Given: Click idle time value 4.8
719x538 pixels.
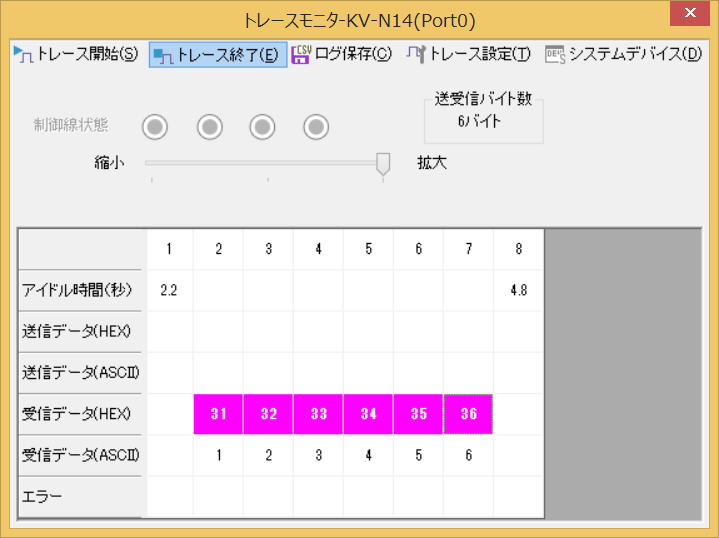Looking at the screenshot, I should click(x=519, y=290).
